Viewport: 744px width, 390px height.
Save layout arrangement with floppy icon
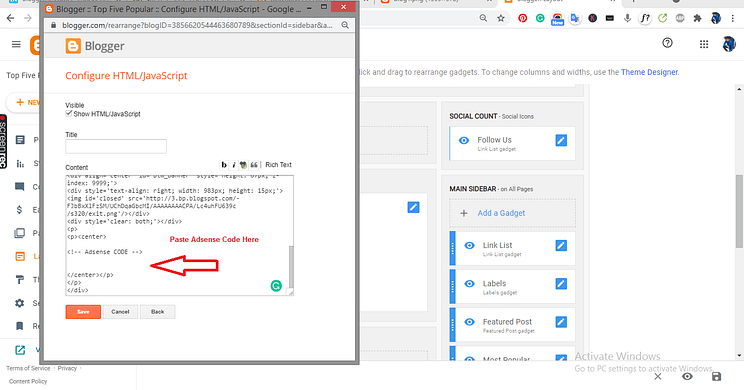pos(716,376)
